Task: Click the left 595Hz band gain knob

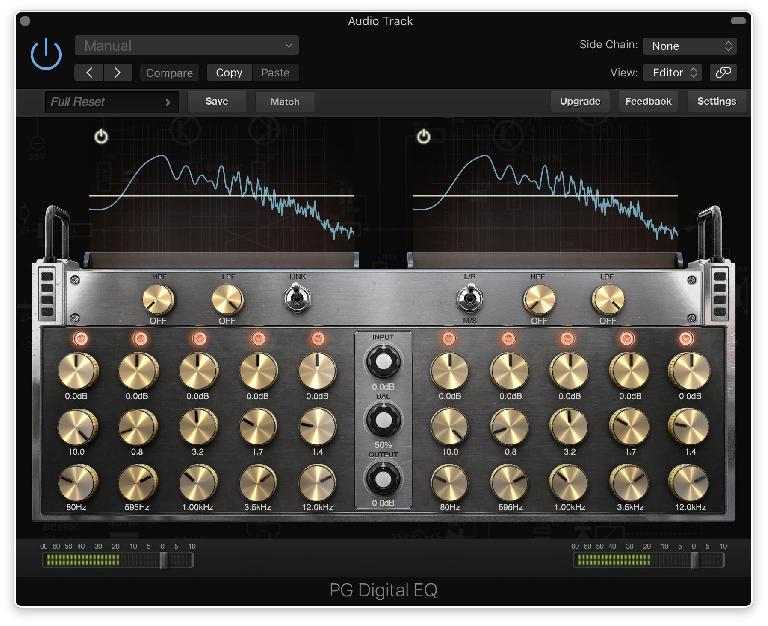Action: tap(139, 371)
